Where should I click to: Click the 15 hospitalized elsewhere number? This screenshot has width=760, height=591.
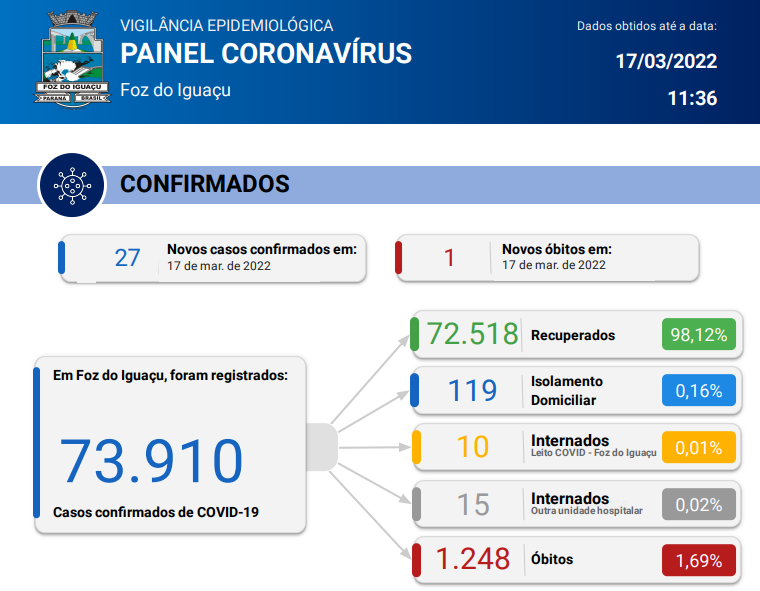click(473, 504)
